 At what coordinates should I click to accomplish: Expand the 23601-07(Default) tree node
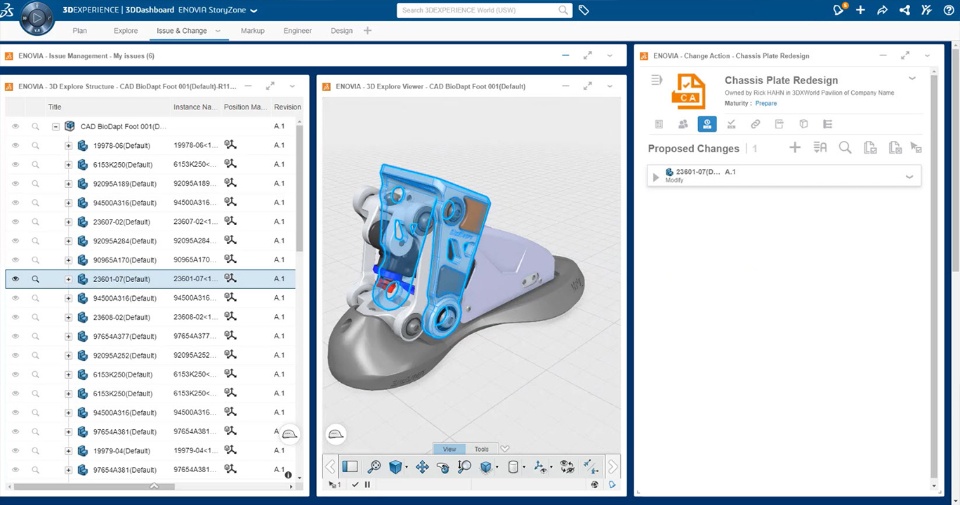coord(69,279)
